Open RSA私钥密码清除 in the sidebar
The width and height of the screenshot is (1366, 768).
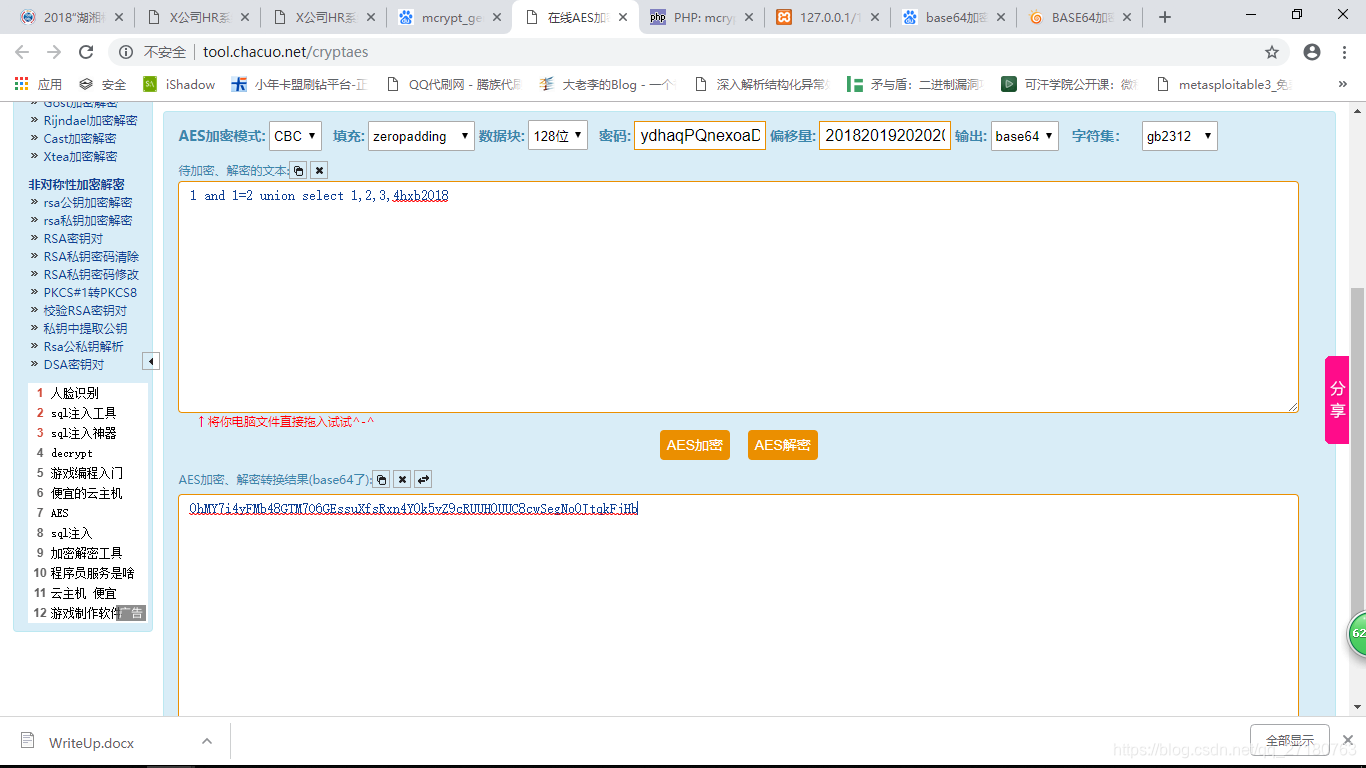91,257
